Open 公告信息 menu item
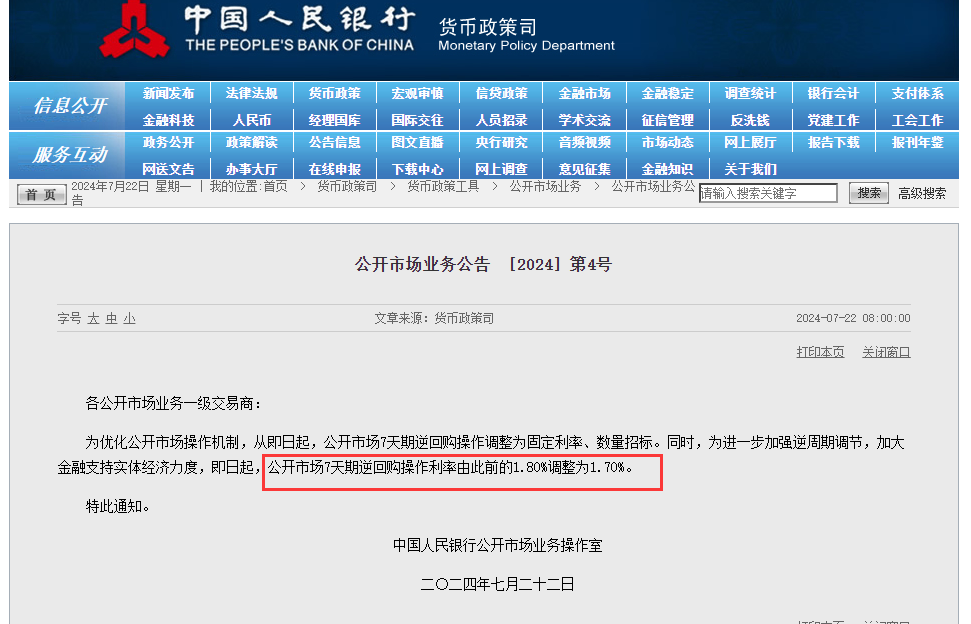The image size is (971, 624). click(x=334, y=142)
